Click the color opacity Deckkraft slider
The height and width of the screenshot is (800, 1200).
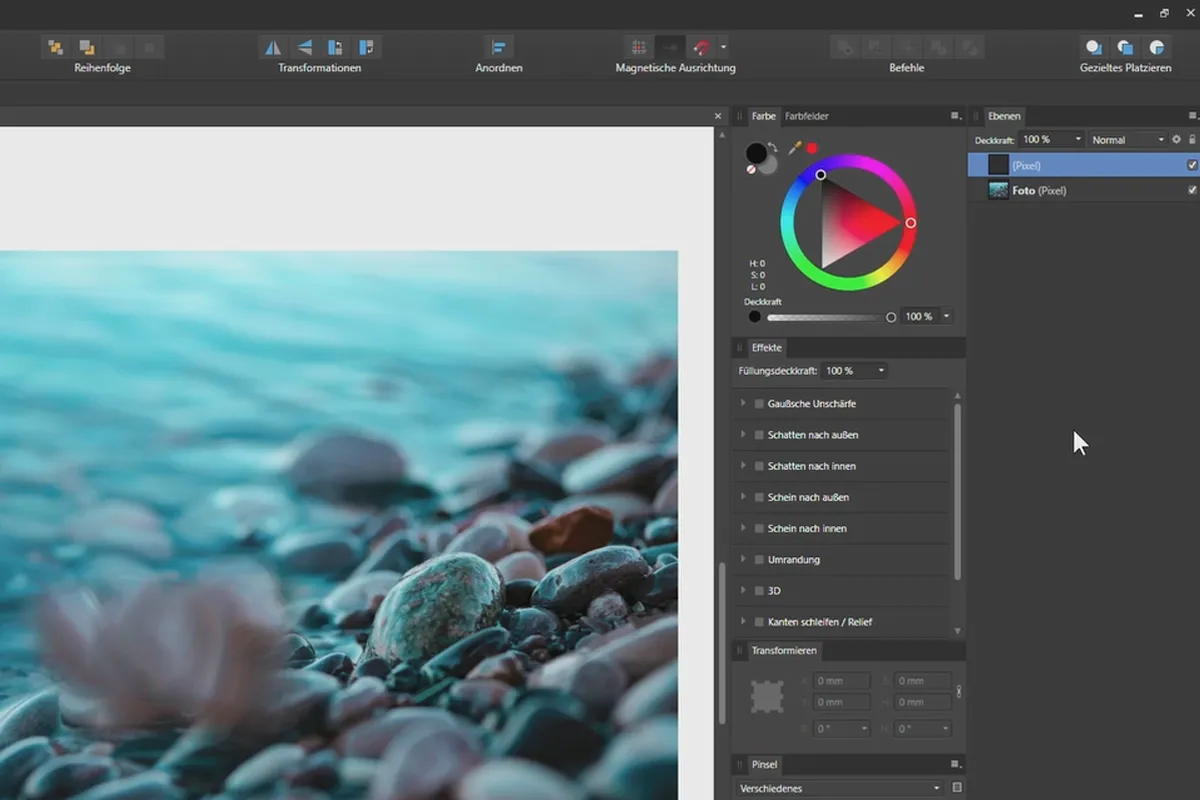(828, 317)
